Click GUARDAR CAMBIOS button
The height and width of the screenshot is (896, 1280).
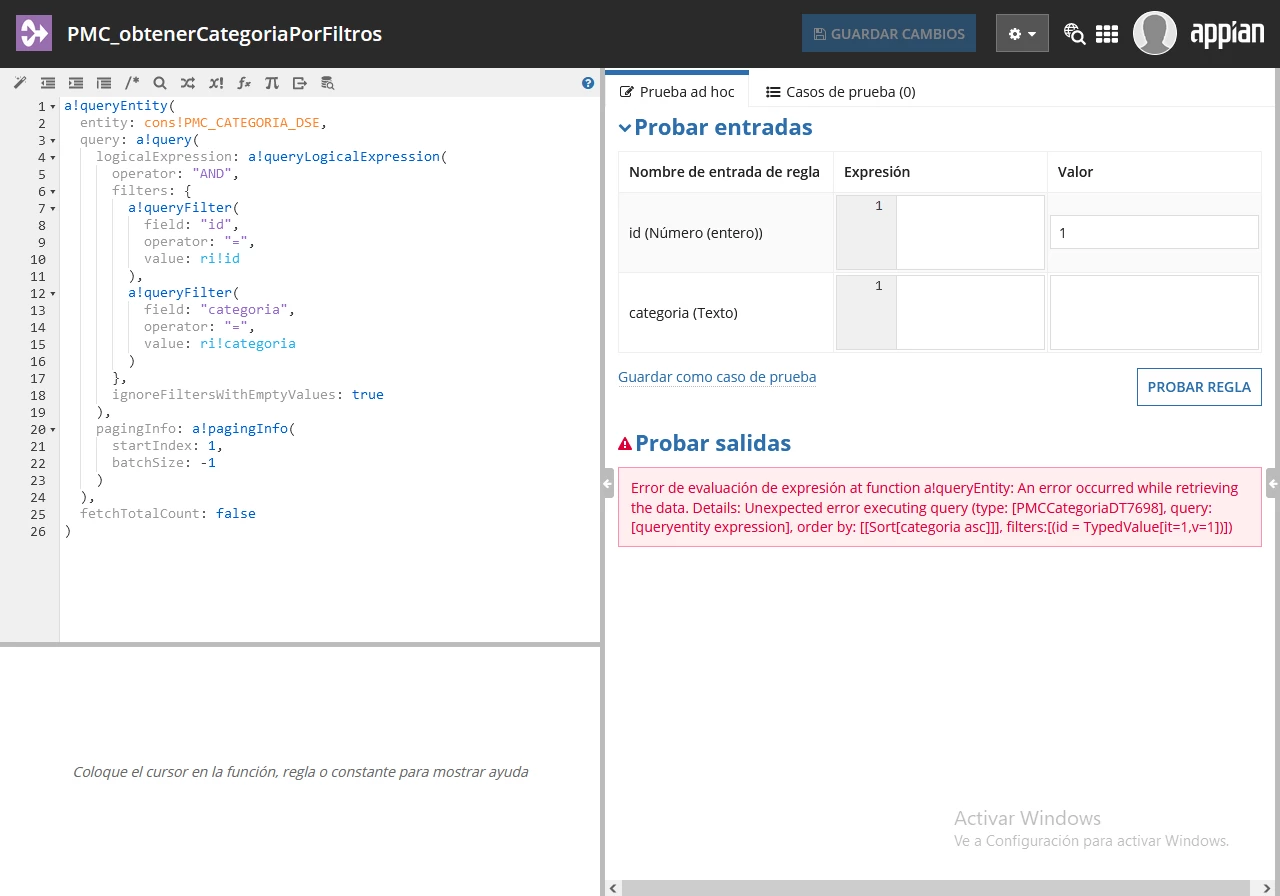889,33
